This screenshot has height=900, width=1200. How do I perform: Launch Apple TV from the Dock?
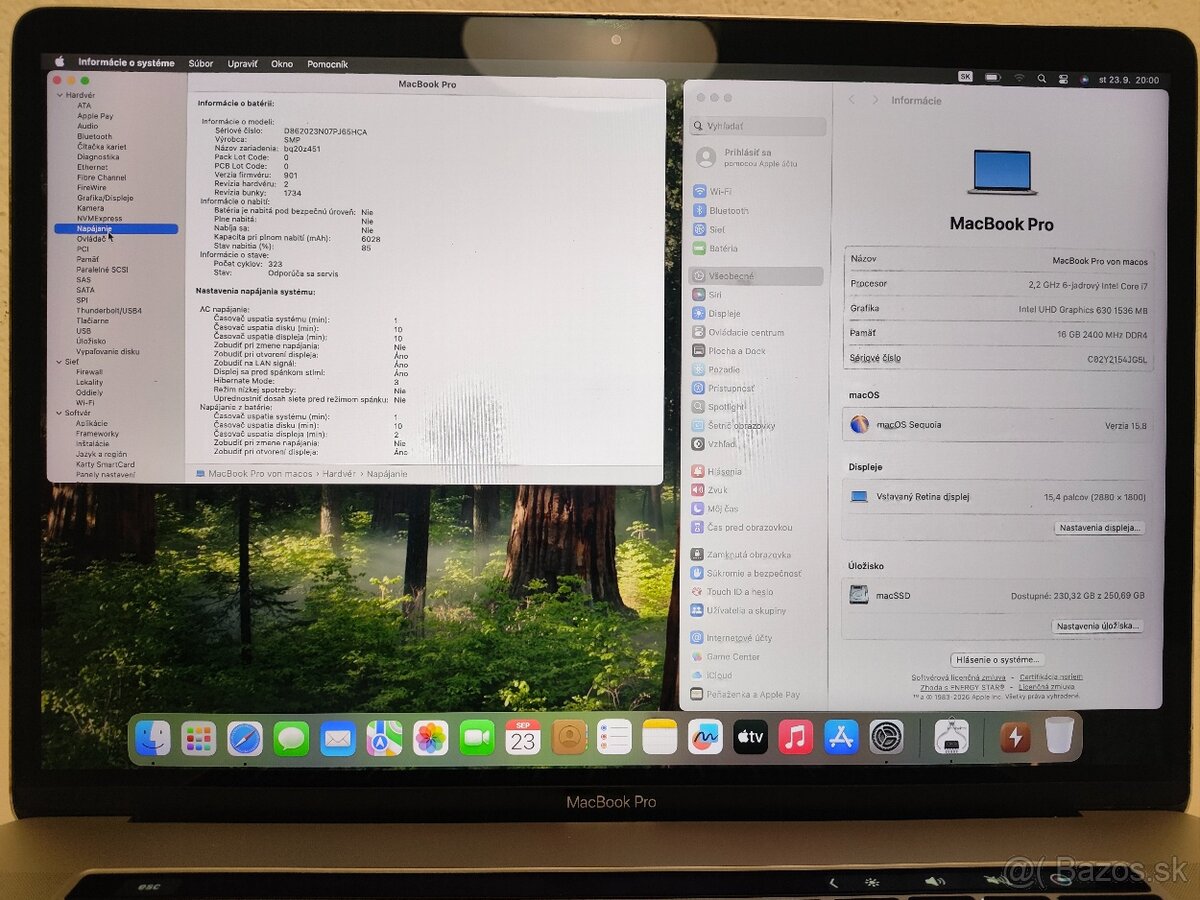pos(750,737)
